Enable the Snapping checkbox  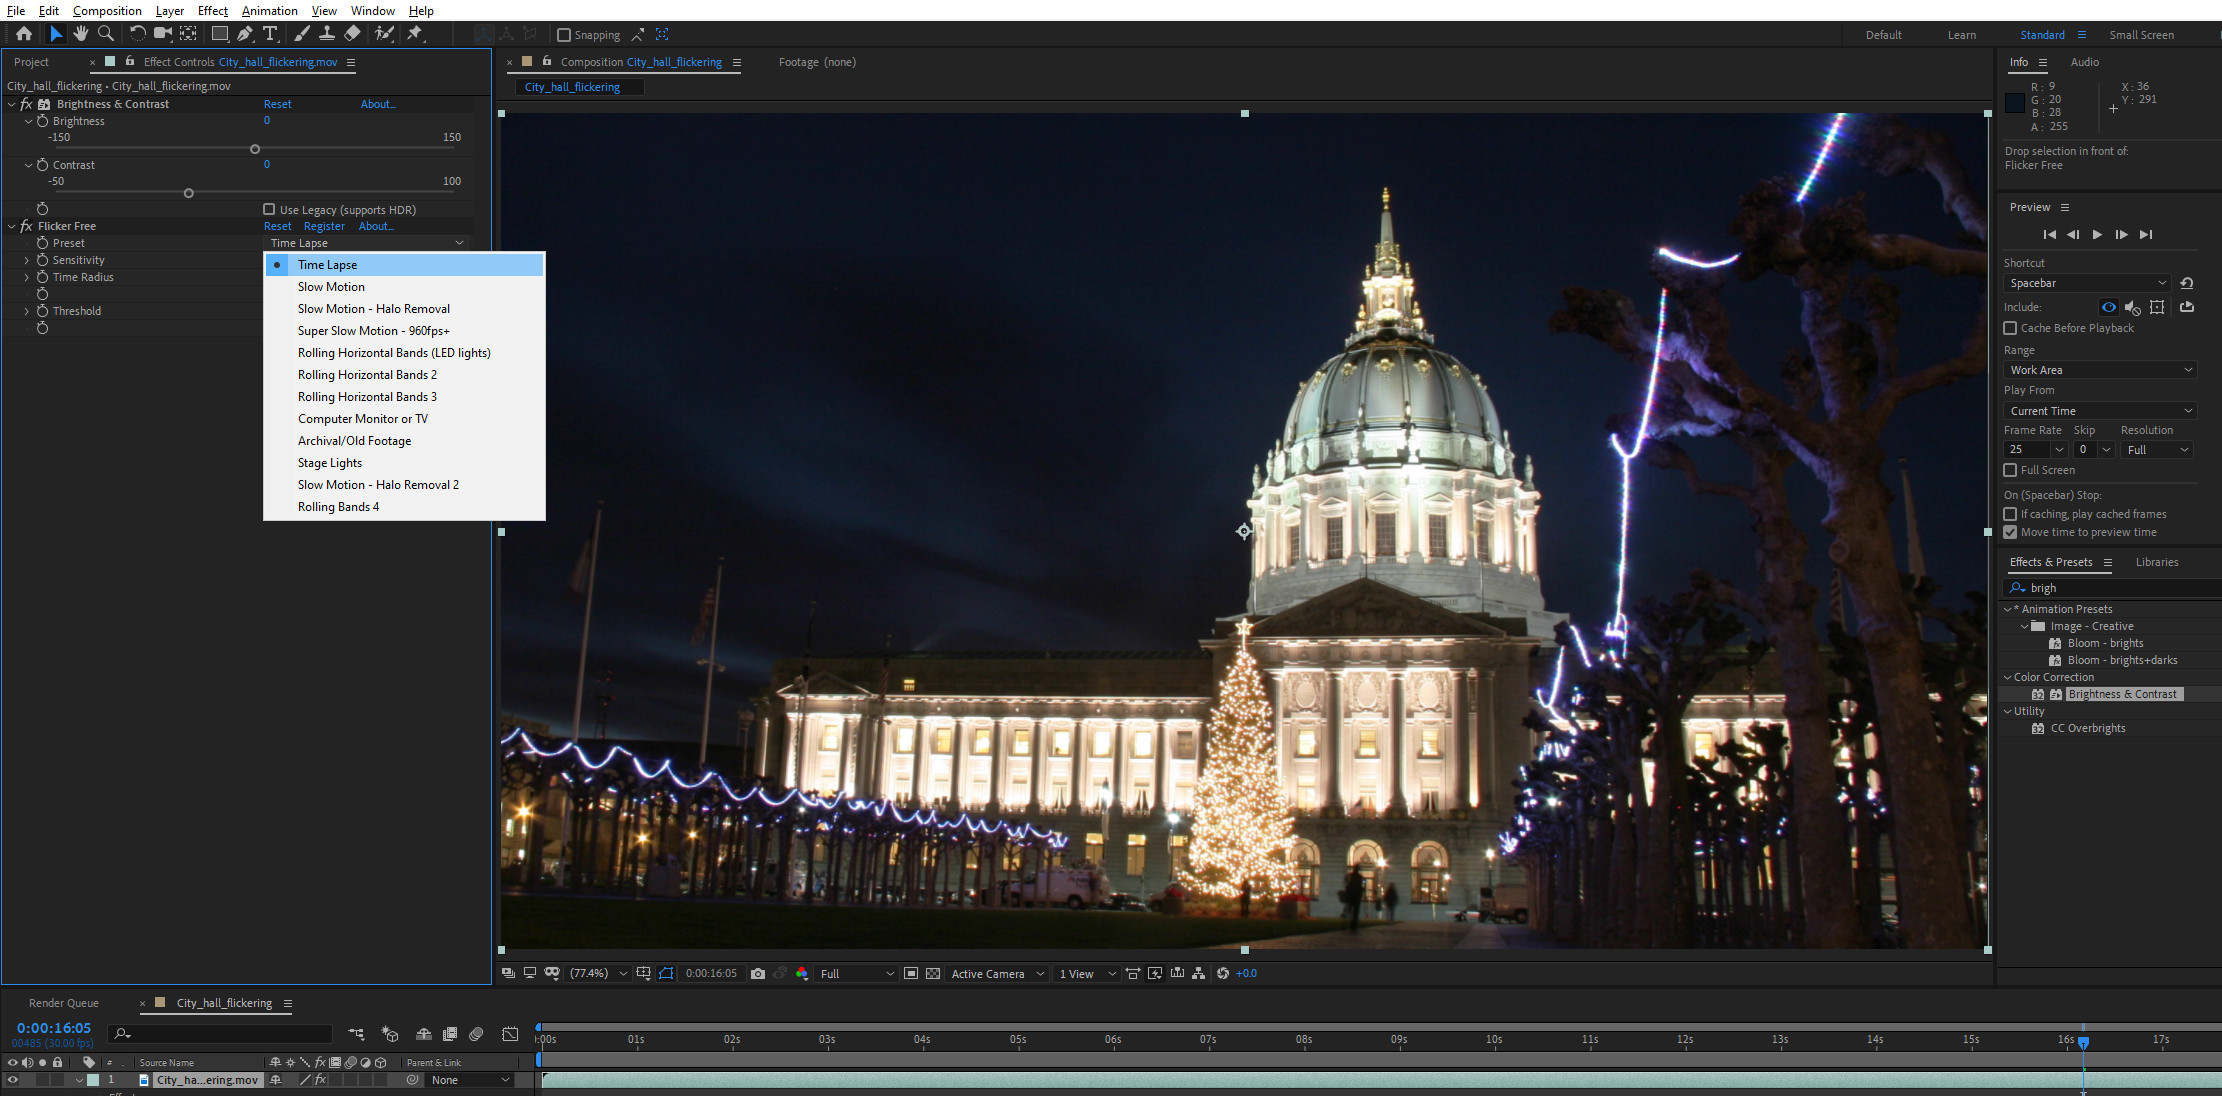coord(564,35)
